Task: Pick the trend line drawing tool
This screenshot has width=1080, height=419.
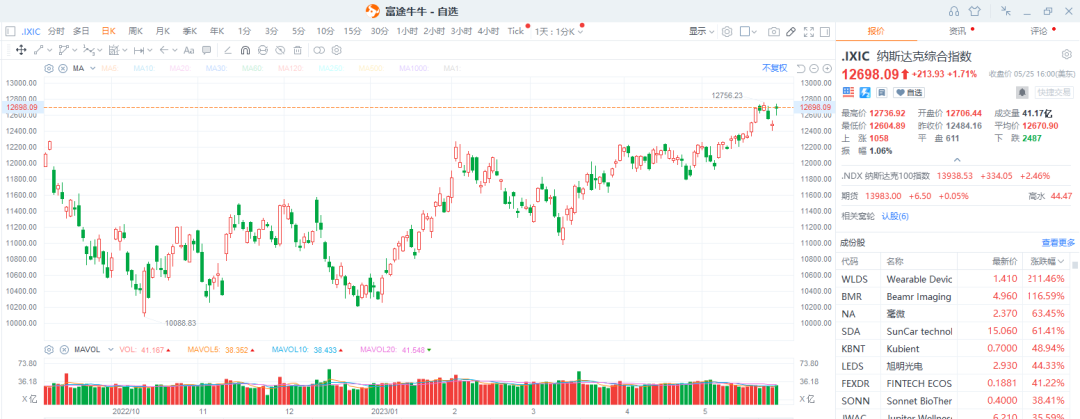Action: point(39,50)
